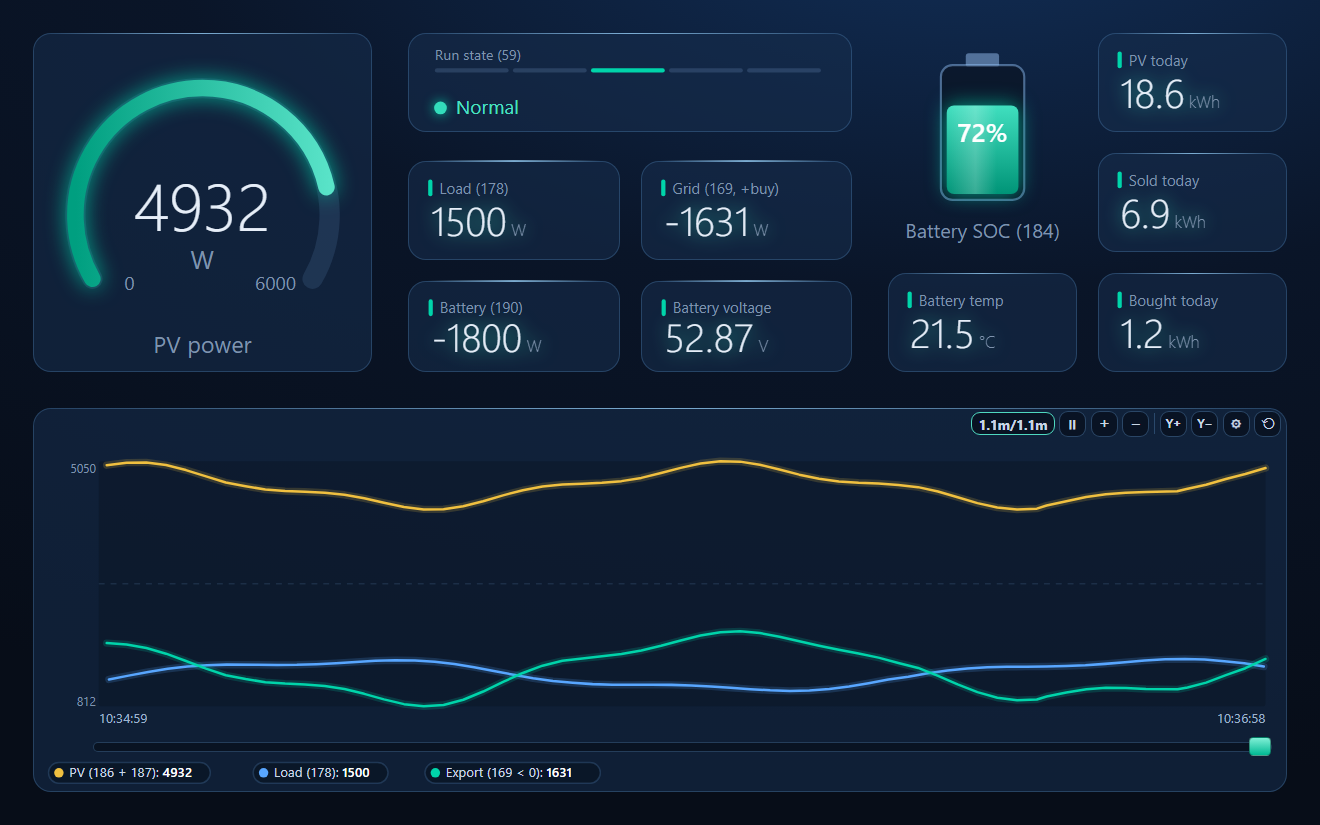
Task: Open chart settings gear
Action: pyautogui.click(x=1236, y=424)
